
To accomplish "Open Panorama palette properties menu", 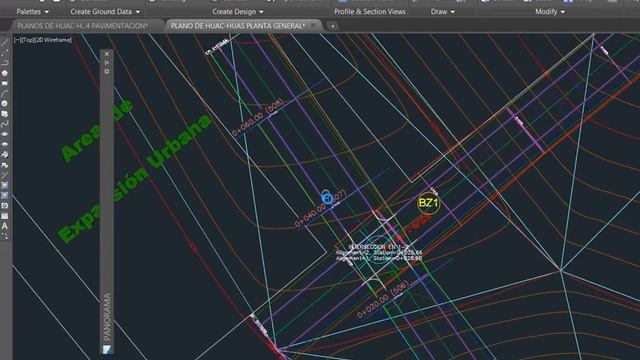I will coord(107,71).
